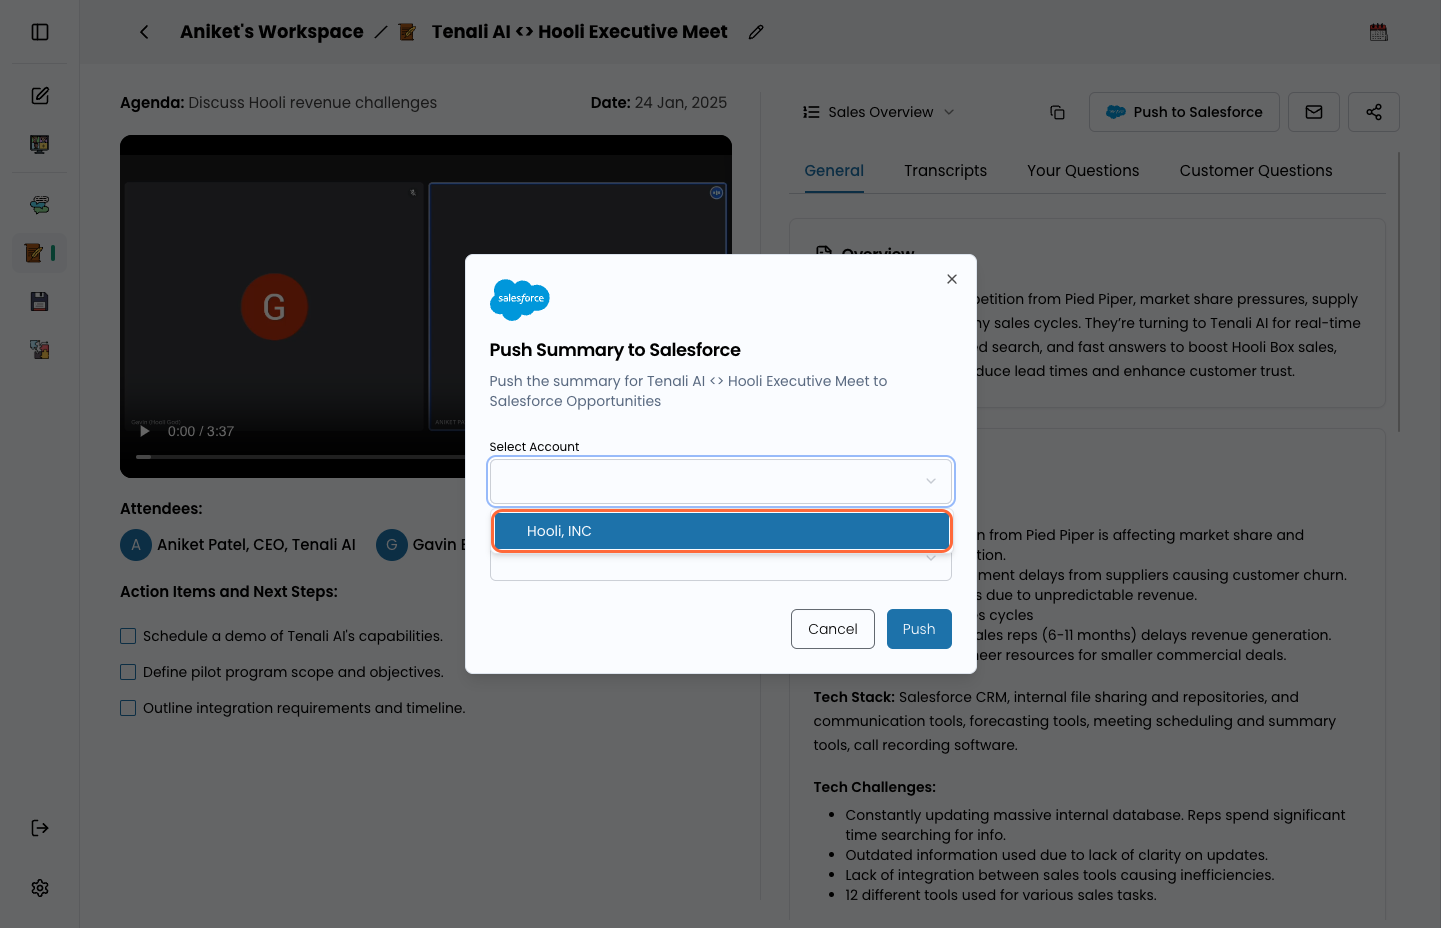
Task: Copy summary using the copy icon
Action: point(1057,112)
